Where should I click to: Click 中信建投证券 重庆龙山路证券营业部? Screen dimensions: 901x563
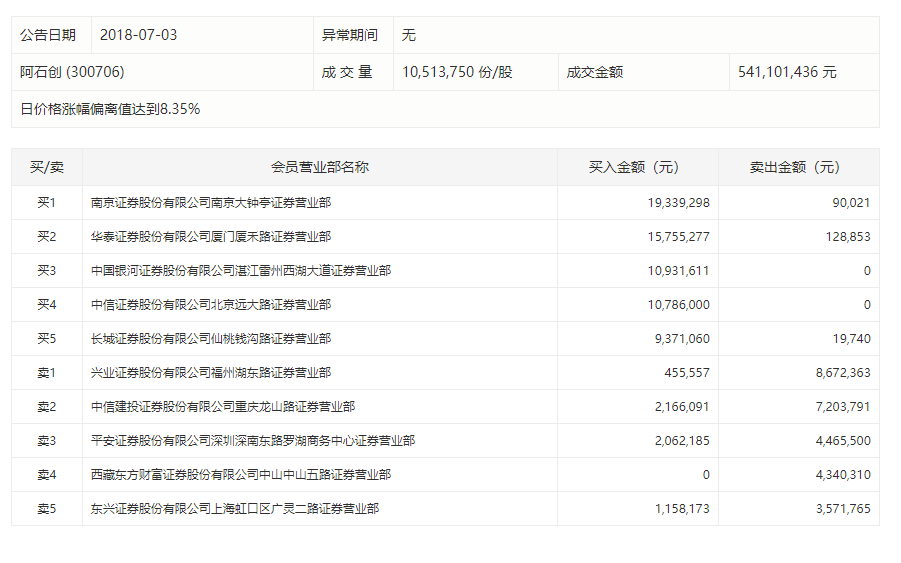tap(222, 406)
